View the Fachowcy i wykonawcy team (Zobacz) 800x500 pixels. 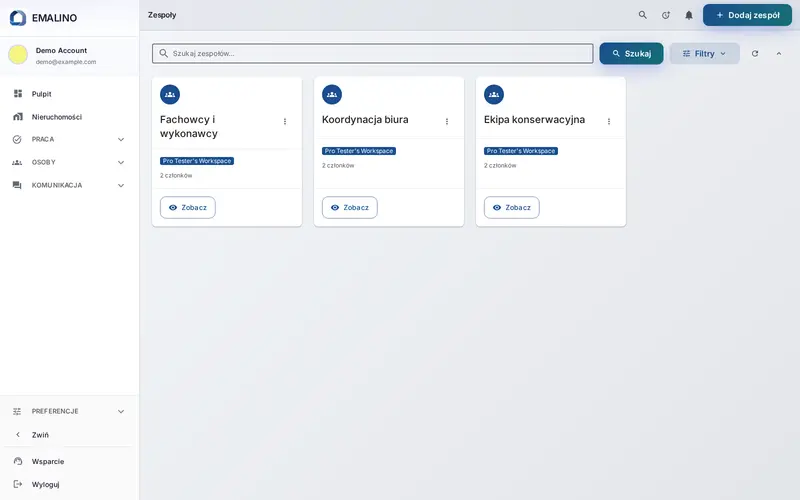[x=188, y=208]
